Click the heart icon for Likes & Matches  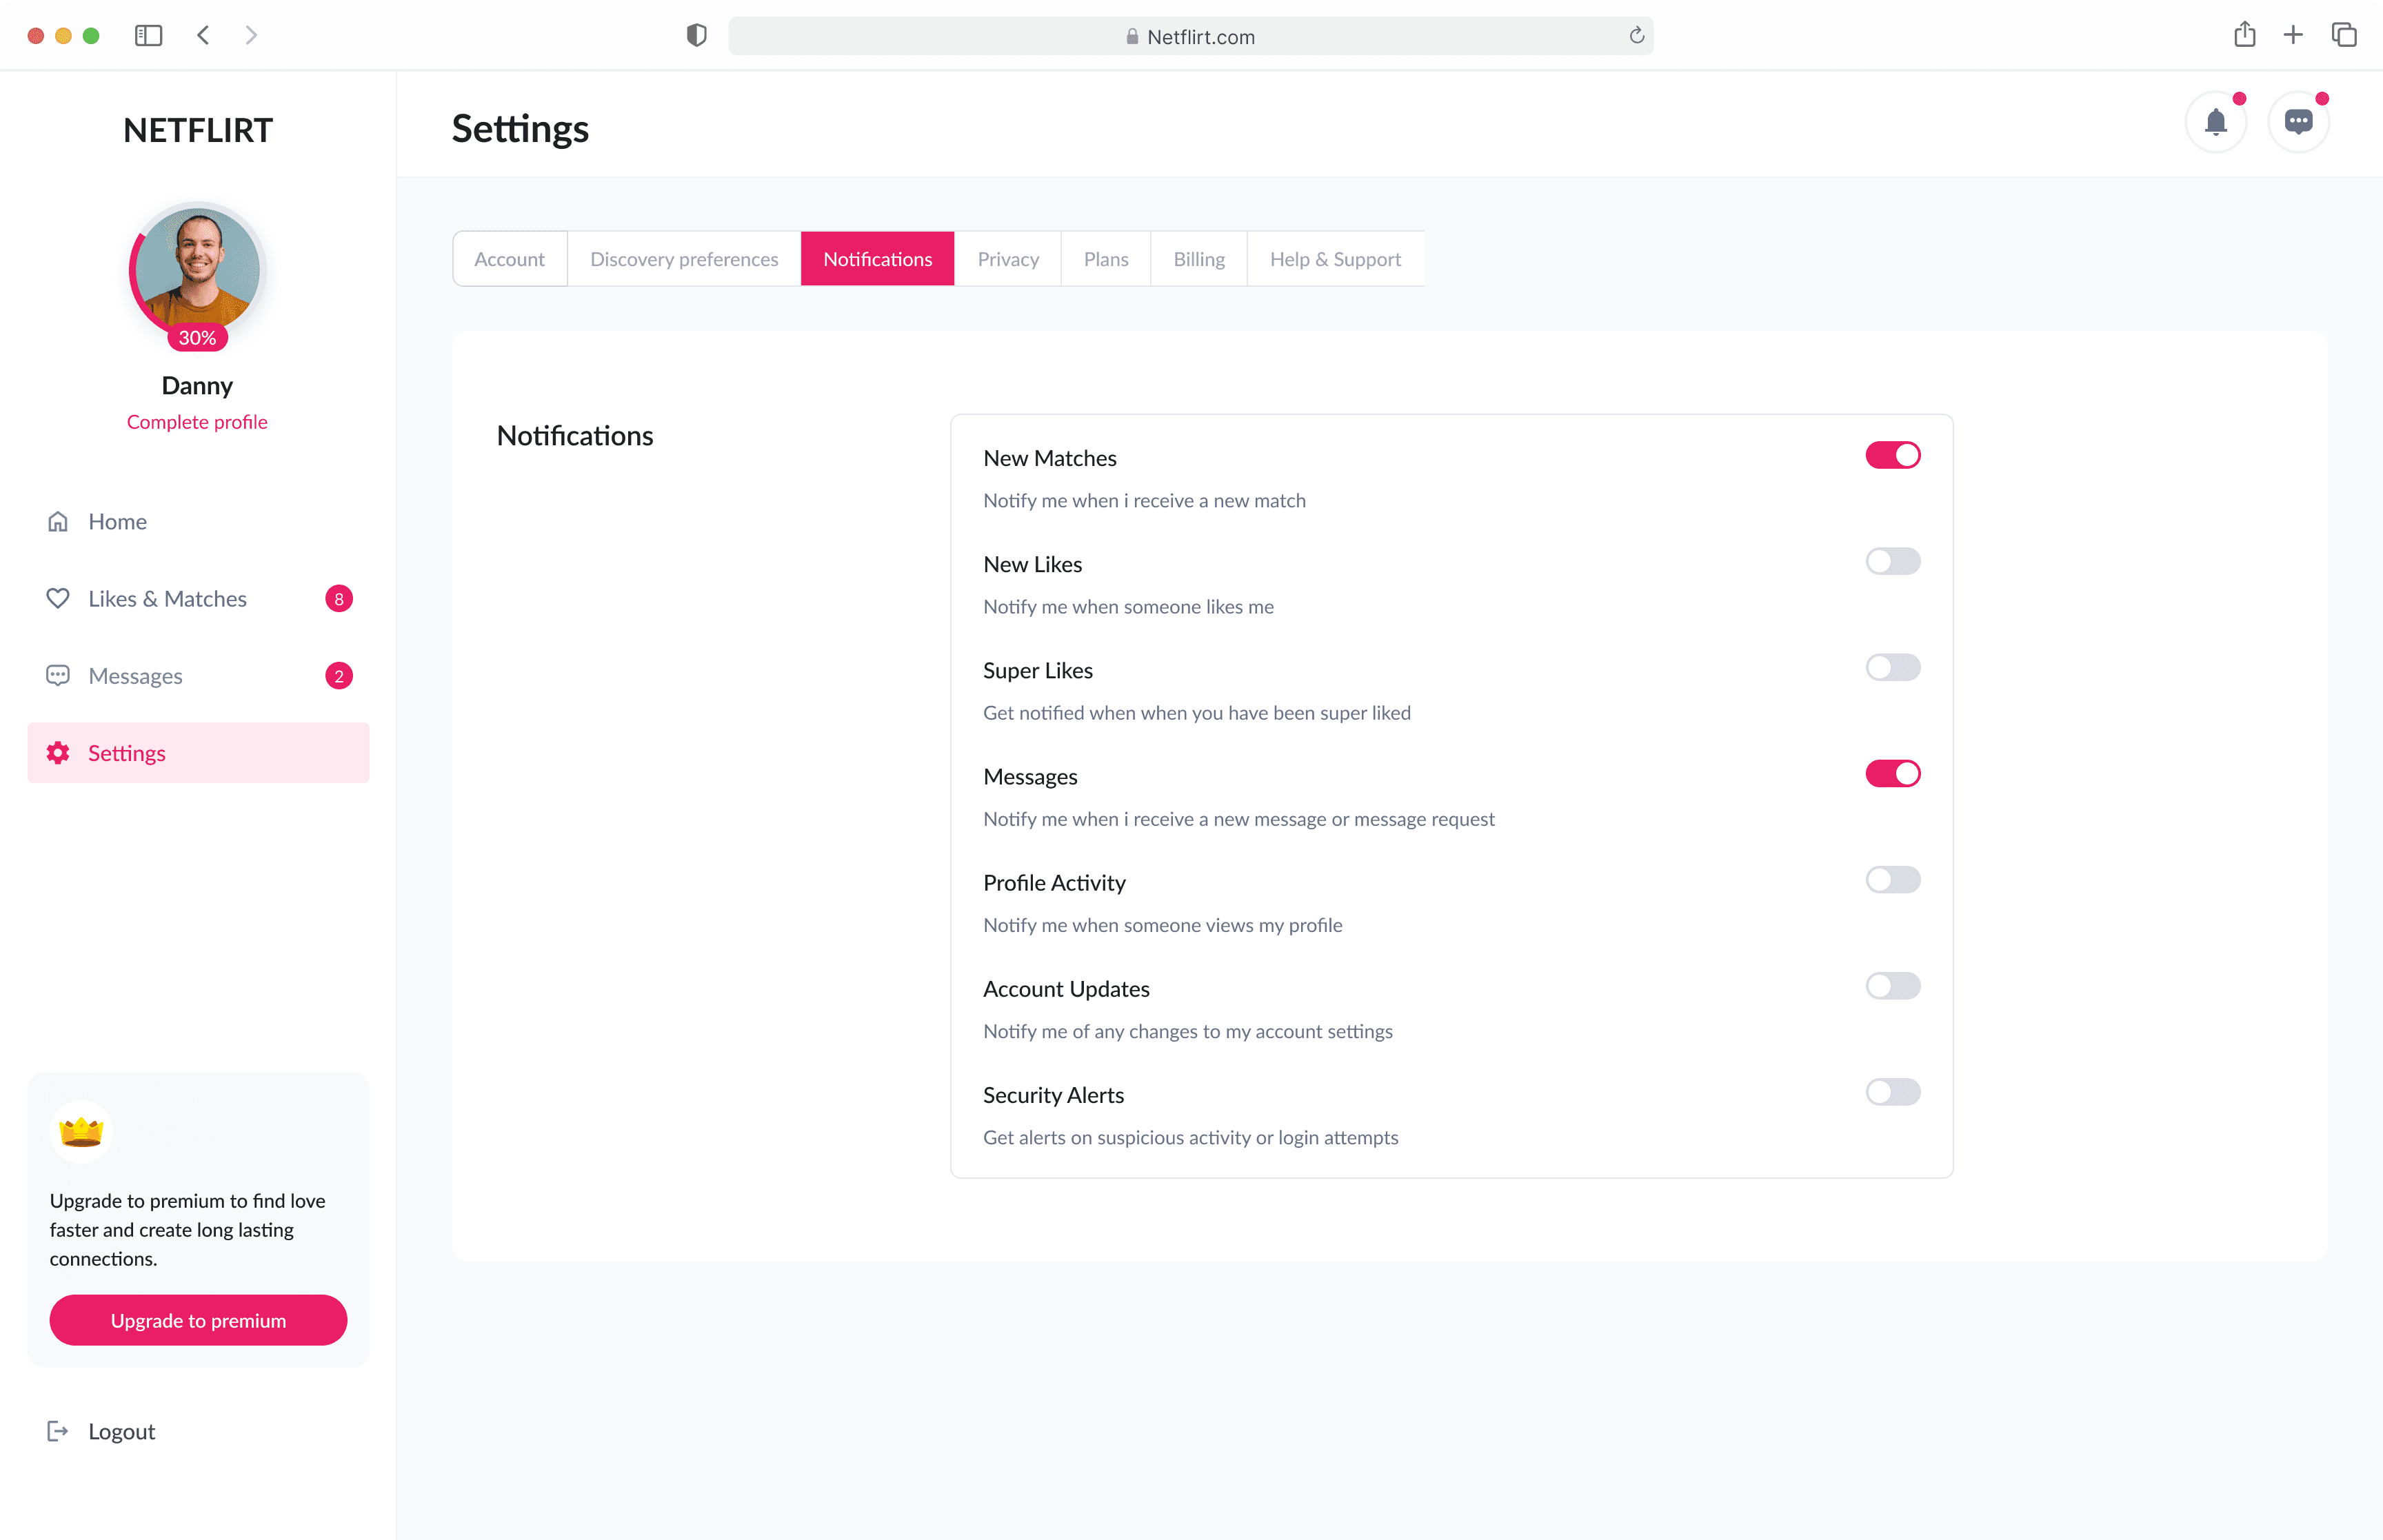pos(58,598)
